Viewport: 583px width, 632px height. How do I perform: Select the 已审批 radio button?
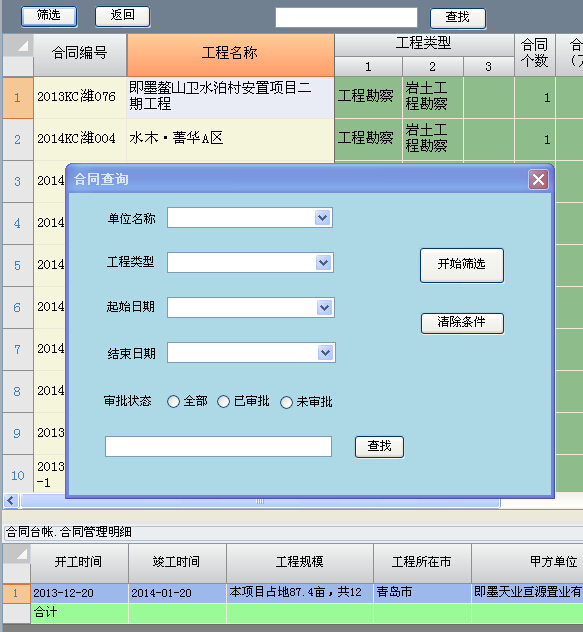pos(223,401)
